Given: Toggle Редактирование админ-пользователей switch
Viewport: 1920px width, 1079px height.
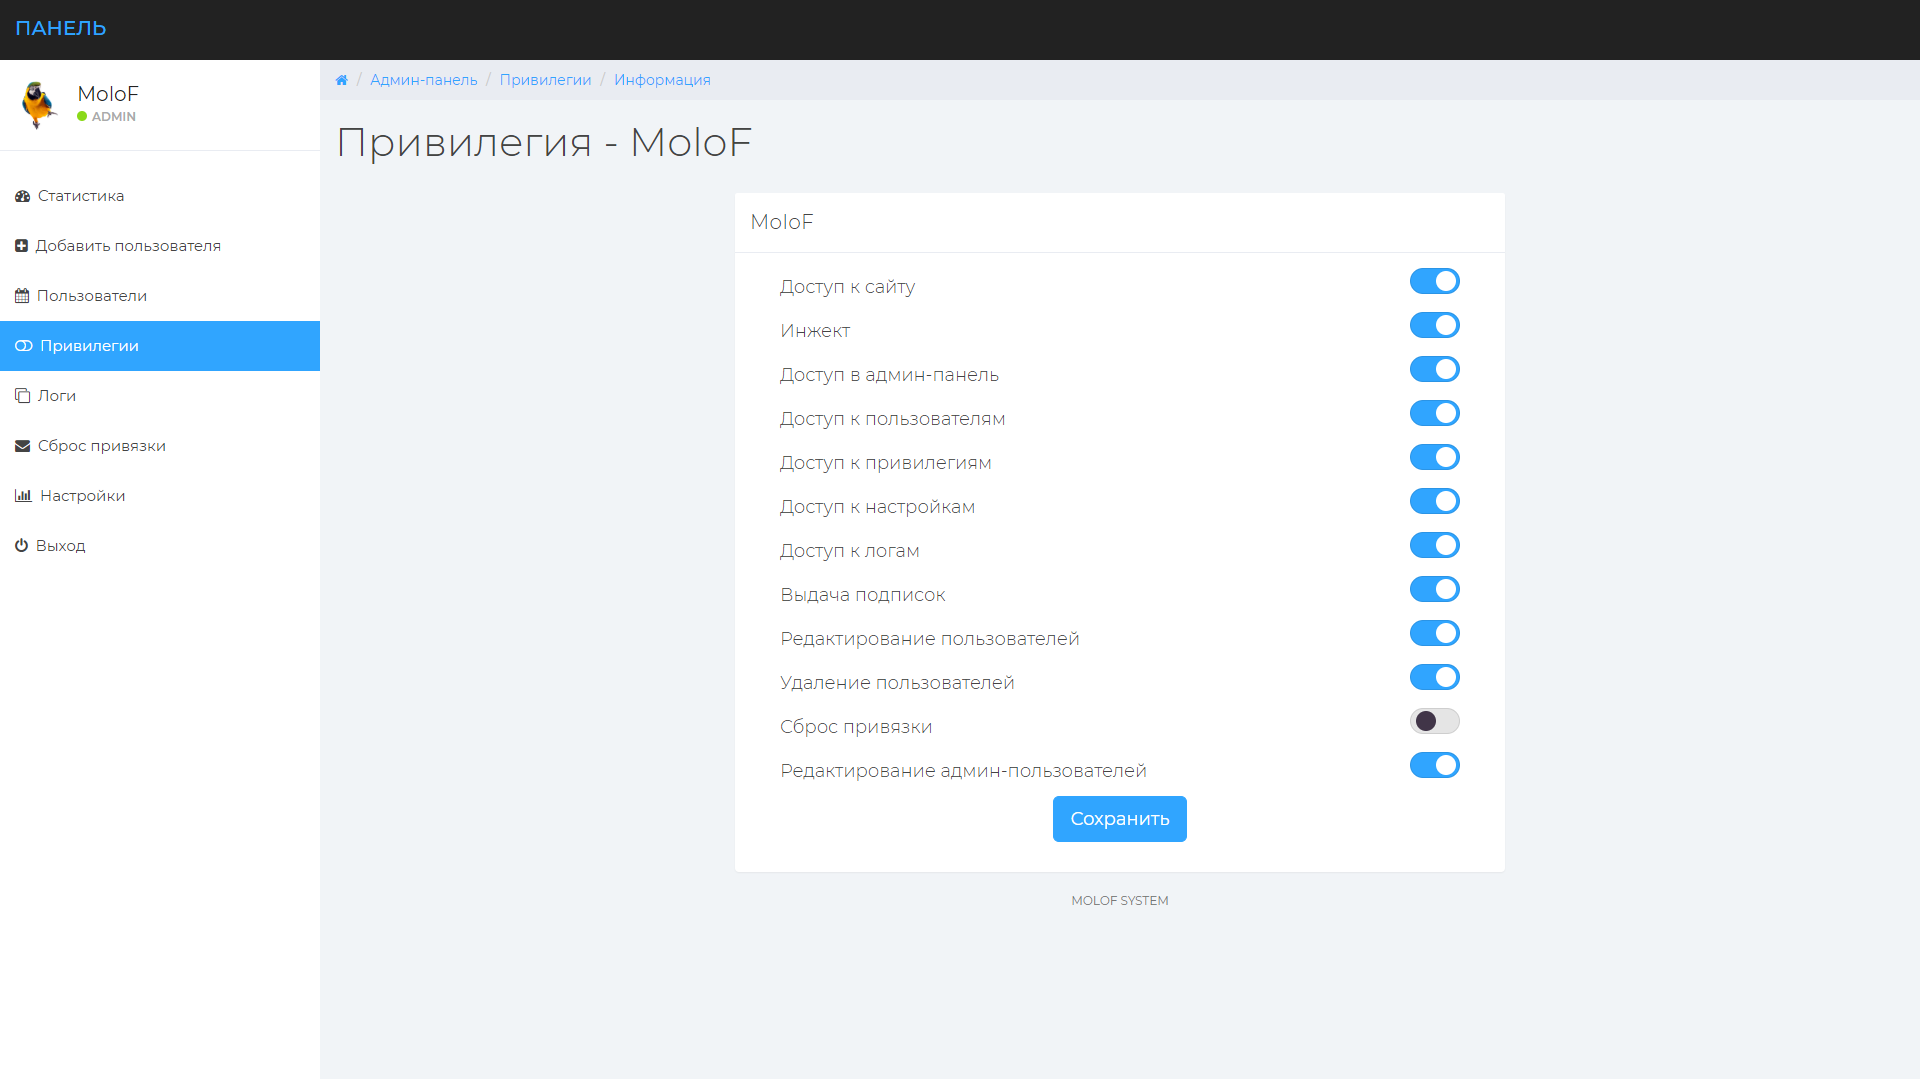Looking at the screenshot, I should (1435, 765).
